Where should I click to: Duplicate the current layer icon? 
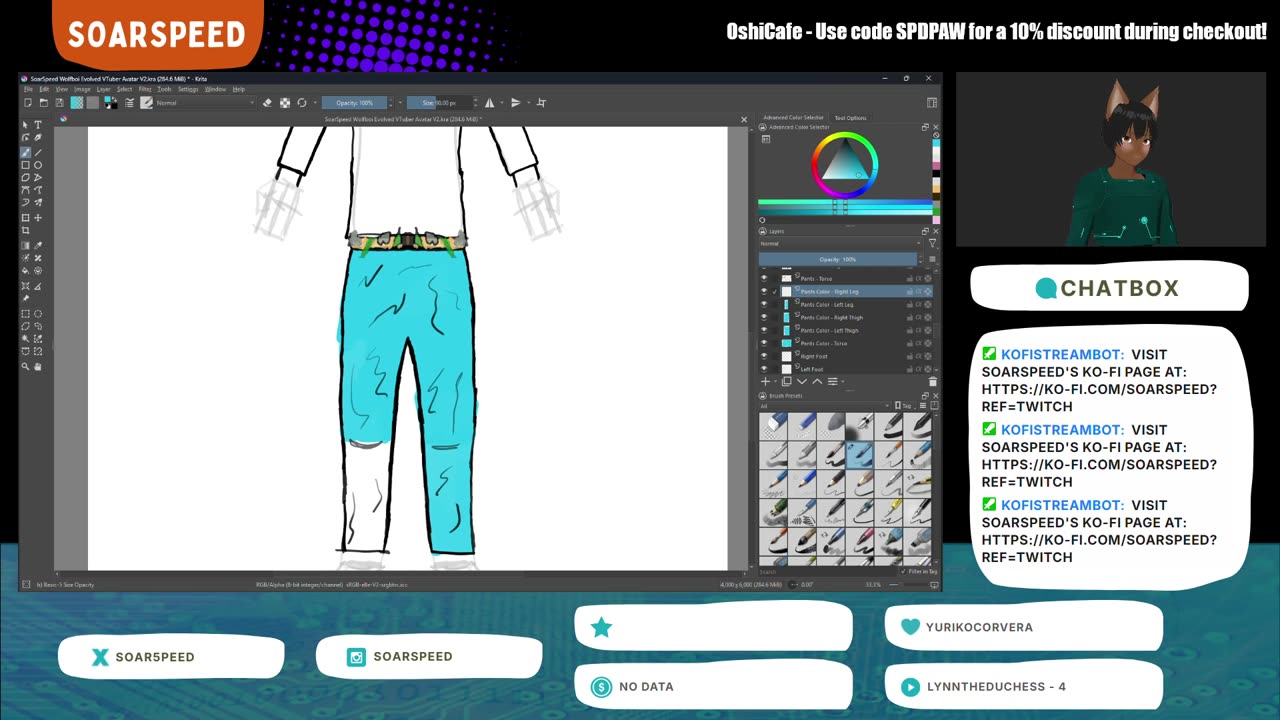(786, 381)
